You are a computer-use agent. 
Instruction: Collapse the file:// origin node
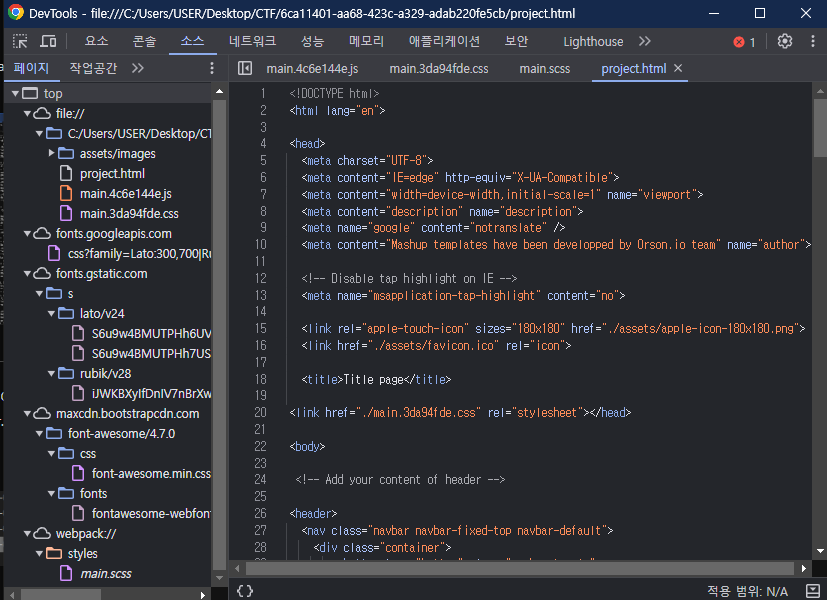[27, 113]
